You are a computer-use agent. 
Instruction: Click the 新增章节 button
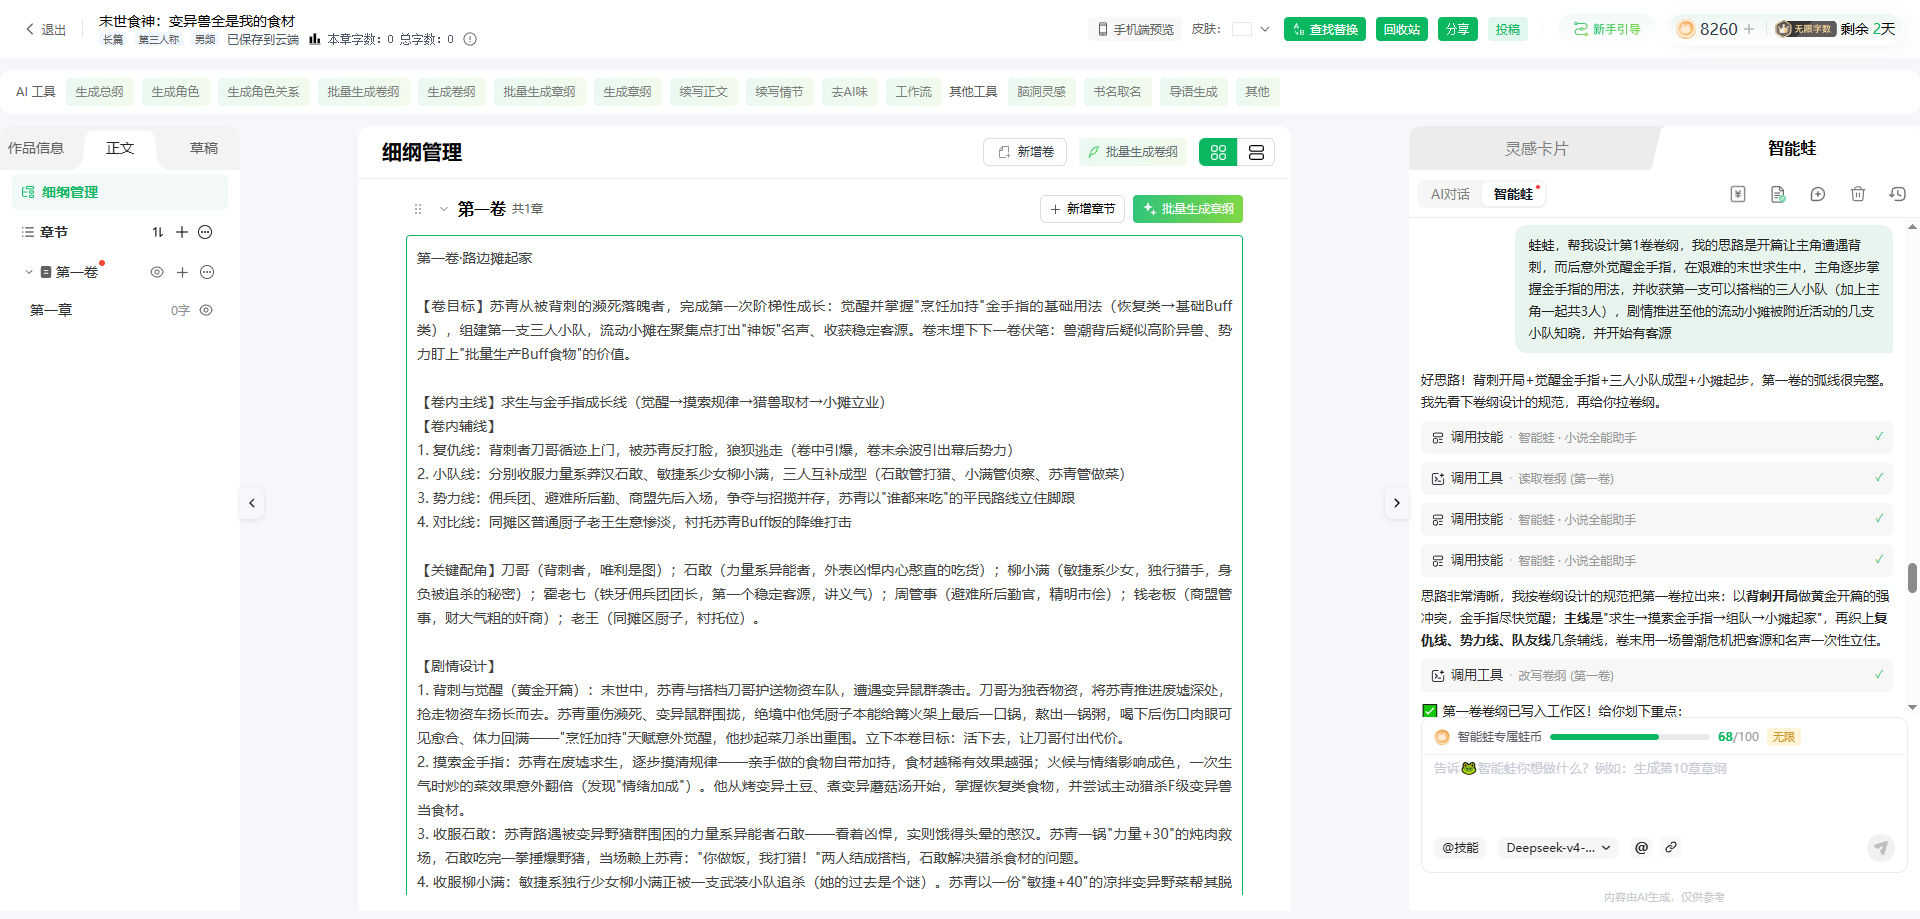click(x=1083, y=209)
